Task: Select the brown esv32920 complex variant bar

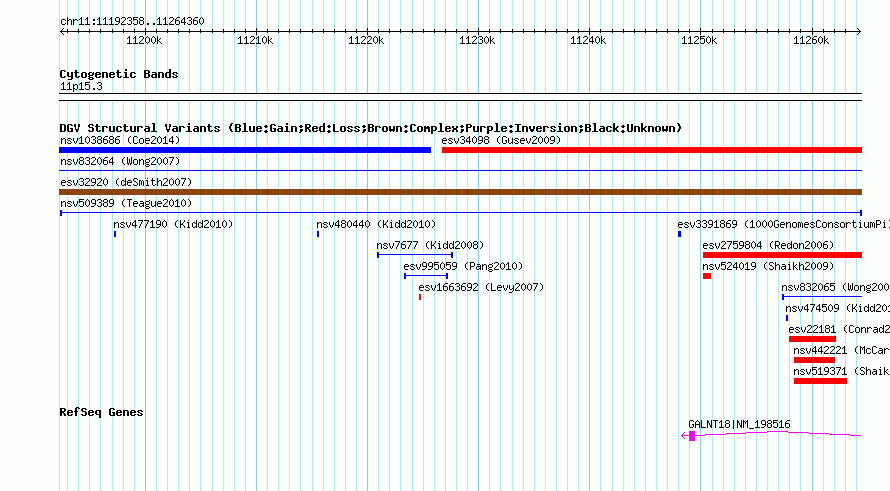Action: [460, 192]
